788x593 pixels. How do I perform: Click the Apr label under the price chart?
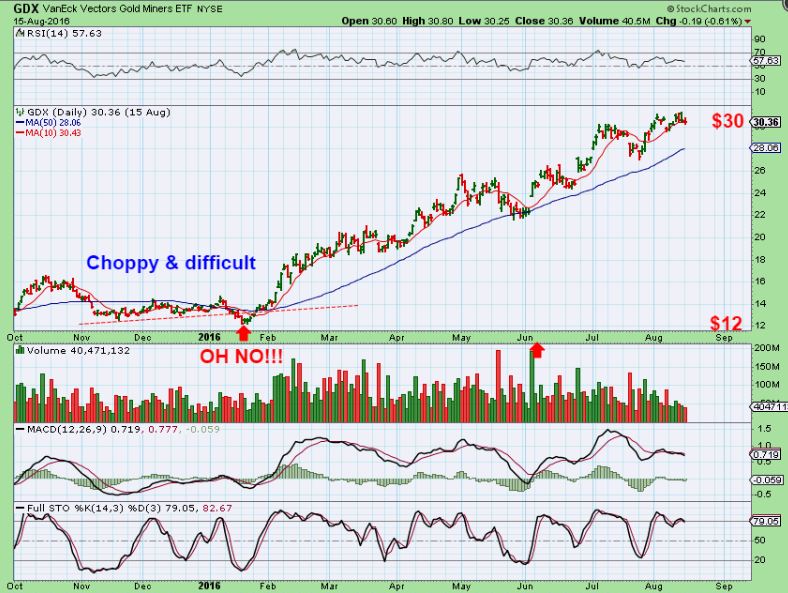397,337
